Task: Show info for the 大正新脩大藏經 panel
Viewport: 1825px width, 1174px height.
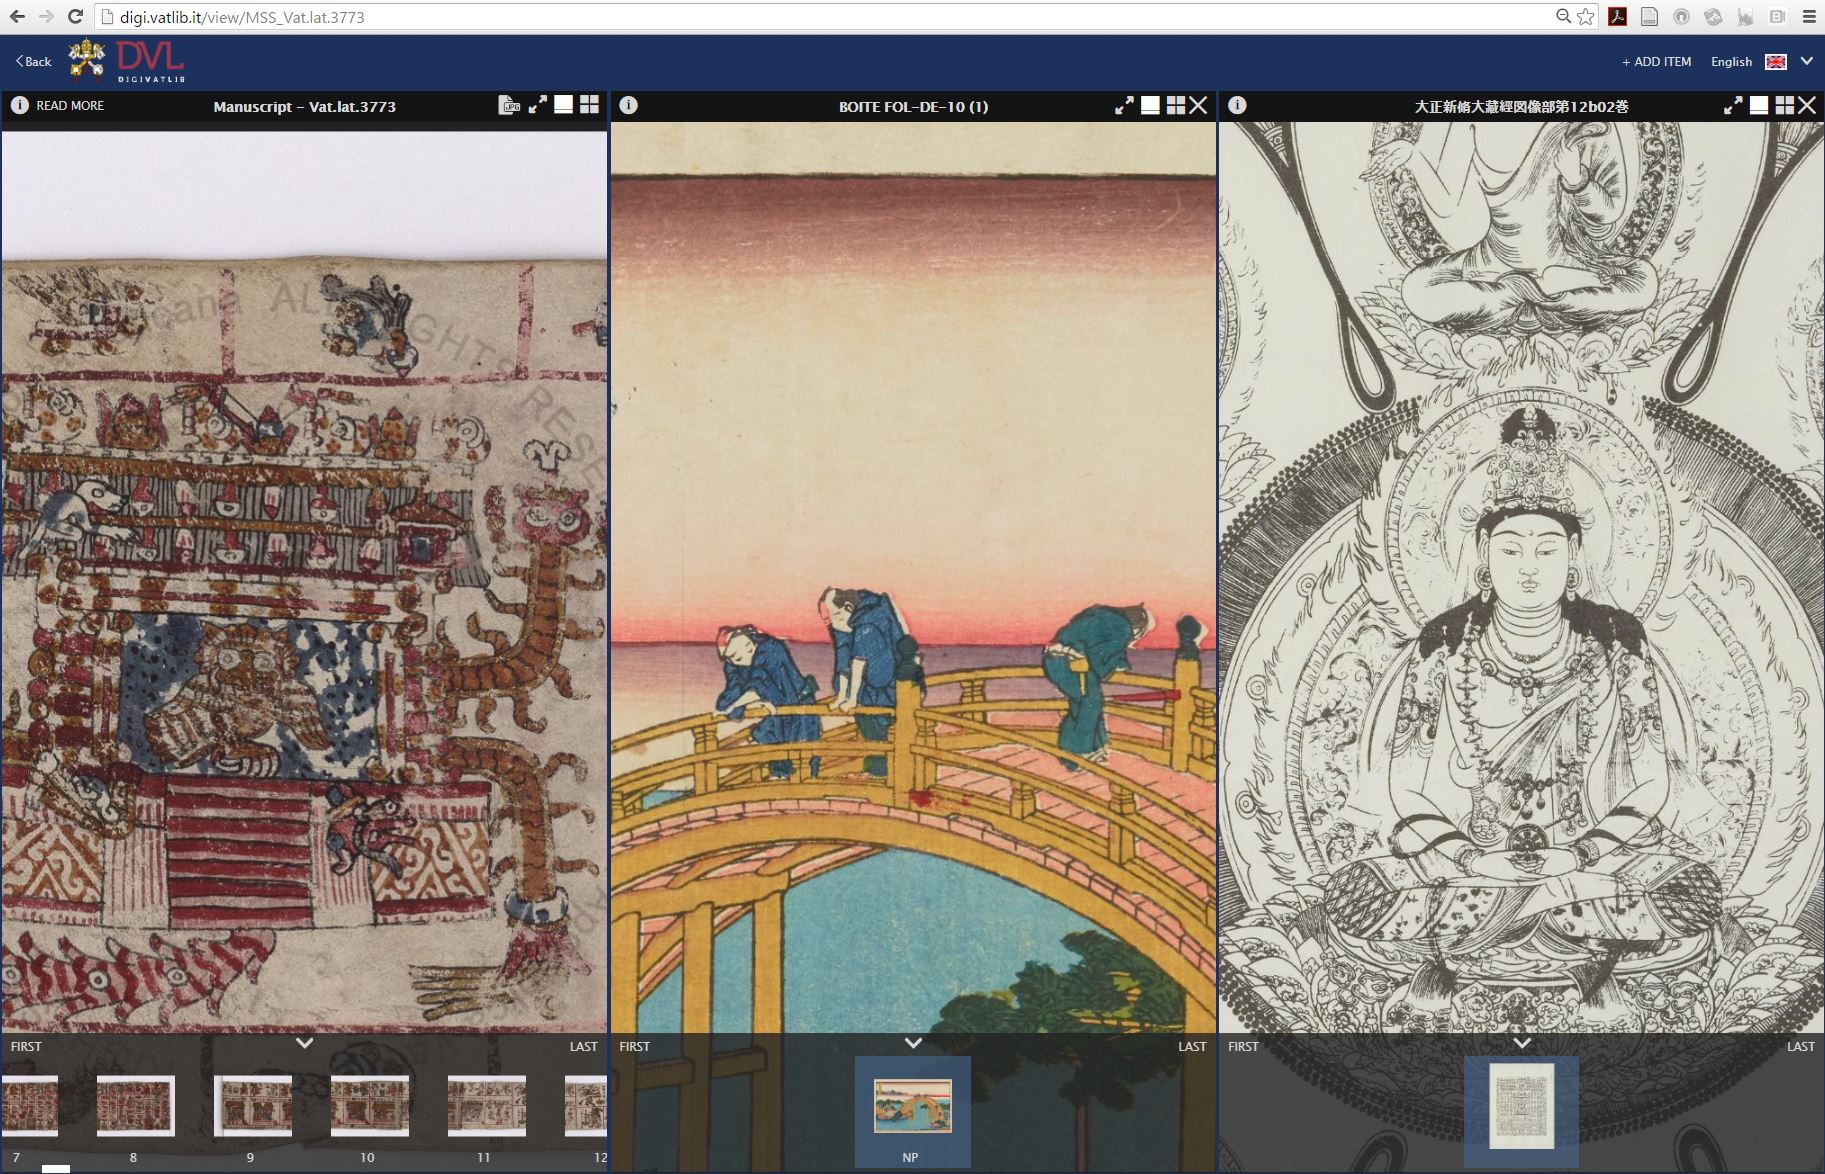Action: point(1237,105)
